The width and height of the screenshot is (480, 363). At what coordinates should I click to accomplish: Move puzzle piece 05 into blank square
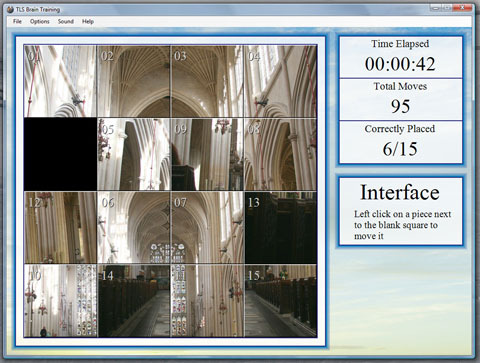pos(134,154)
